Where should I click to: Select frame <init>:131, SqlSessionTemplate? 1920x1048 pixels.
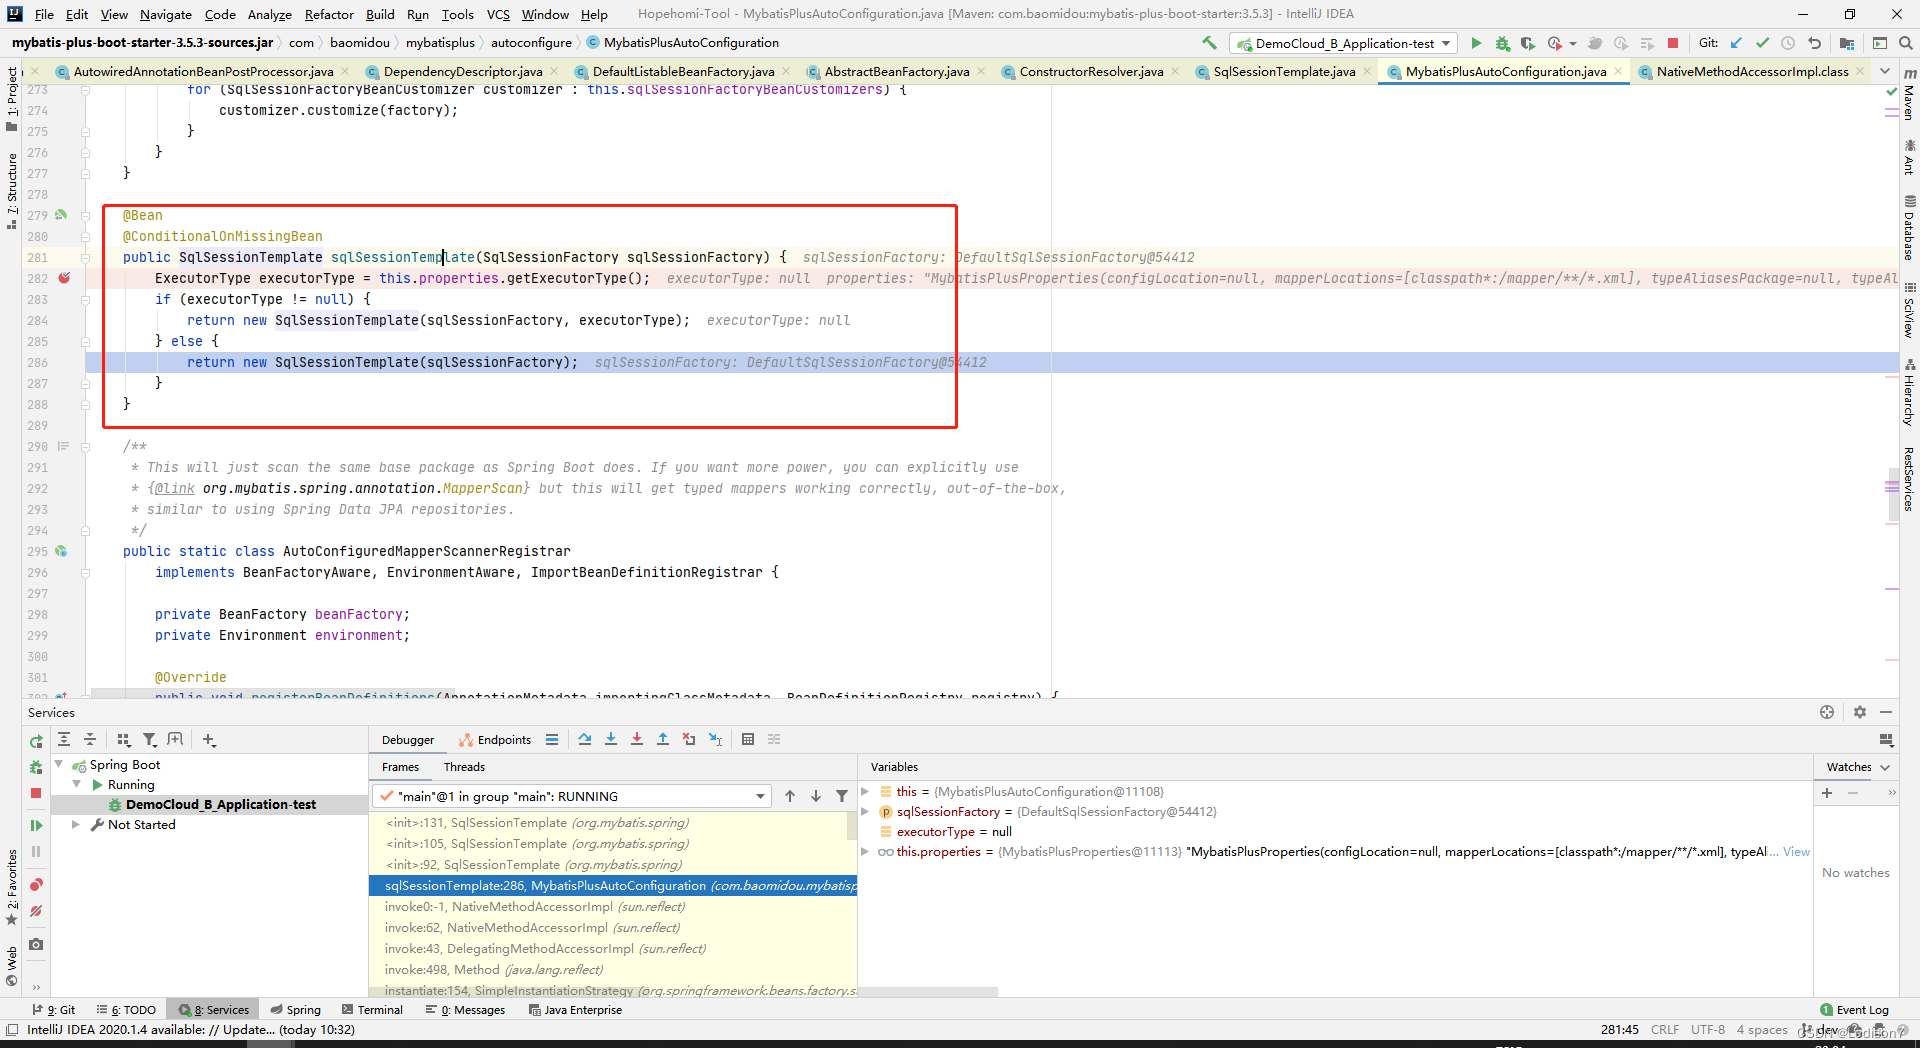[x=613, y=822]
